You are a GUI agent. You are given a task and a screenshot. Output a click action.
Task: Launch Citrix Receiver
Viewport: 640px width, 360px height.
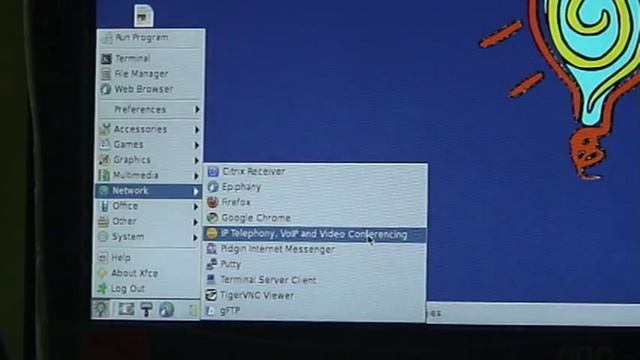click(315, 172)
